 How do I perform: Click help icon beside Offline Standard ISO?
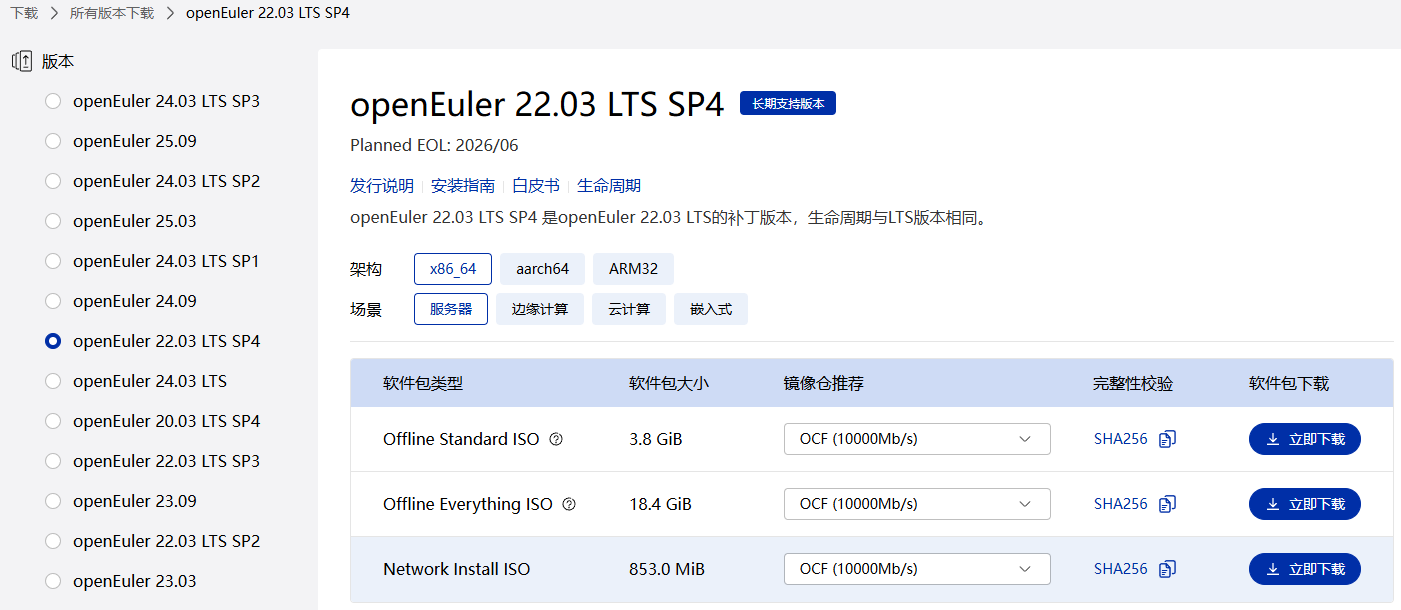coord(557,439)
